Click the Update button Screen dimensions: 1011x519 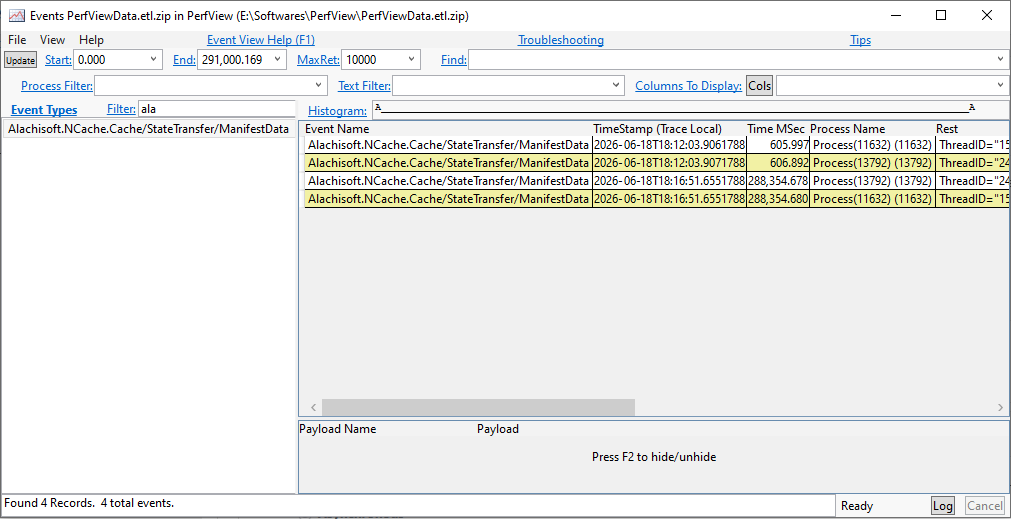[x=21, y=60]
